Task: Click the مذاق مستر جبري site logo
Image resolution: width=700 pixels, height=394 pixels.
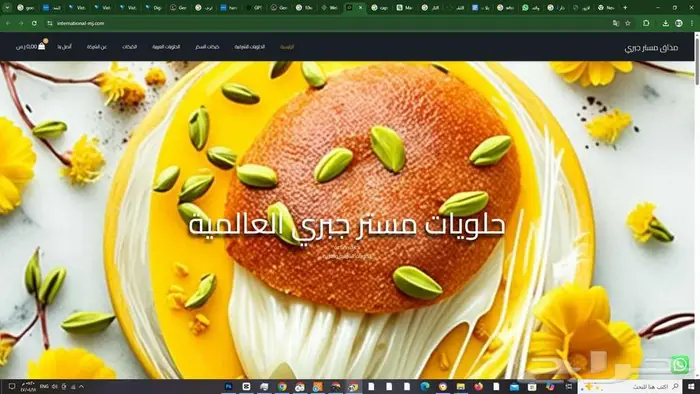Action: pyautogui.click(x=651, y=48)
